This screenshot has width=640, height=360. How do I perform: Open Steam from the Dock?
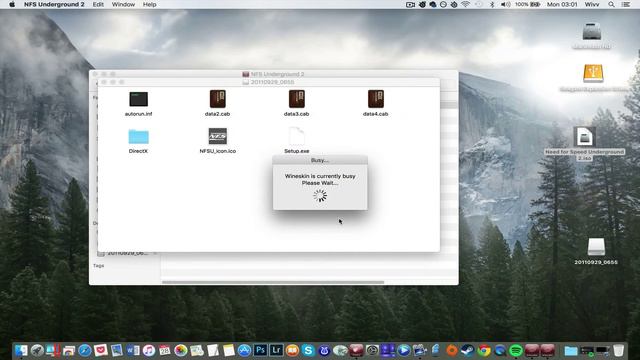pyautogui.click(x=468, y=350)
